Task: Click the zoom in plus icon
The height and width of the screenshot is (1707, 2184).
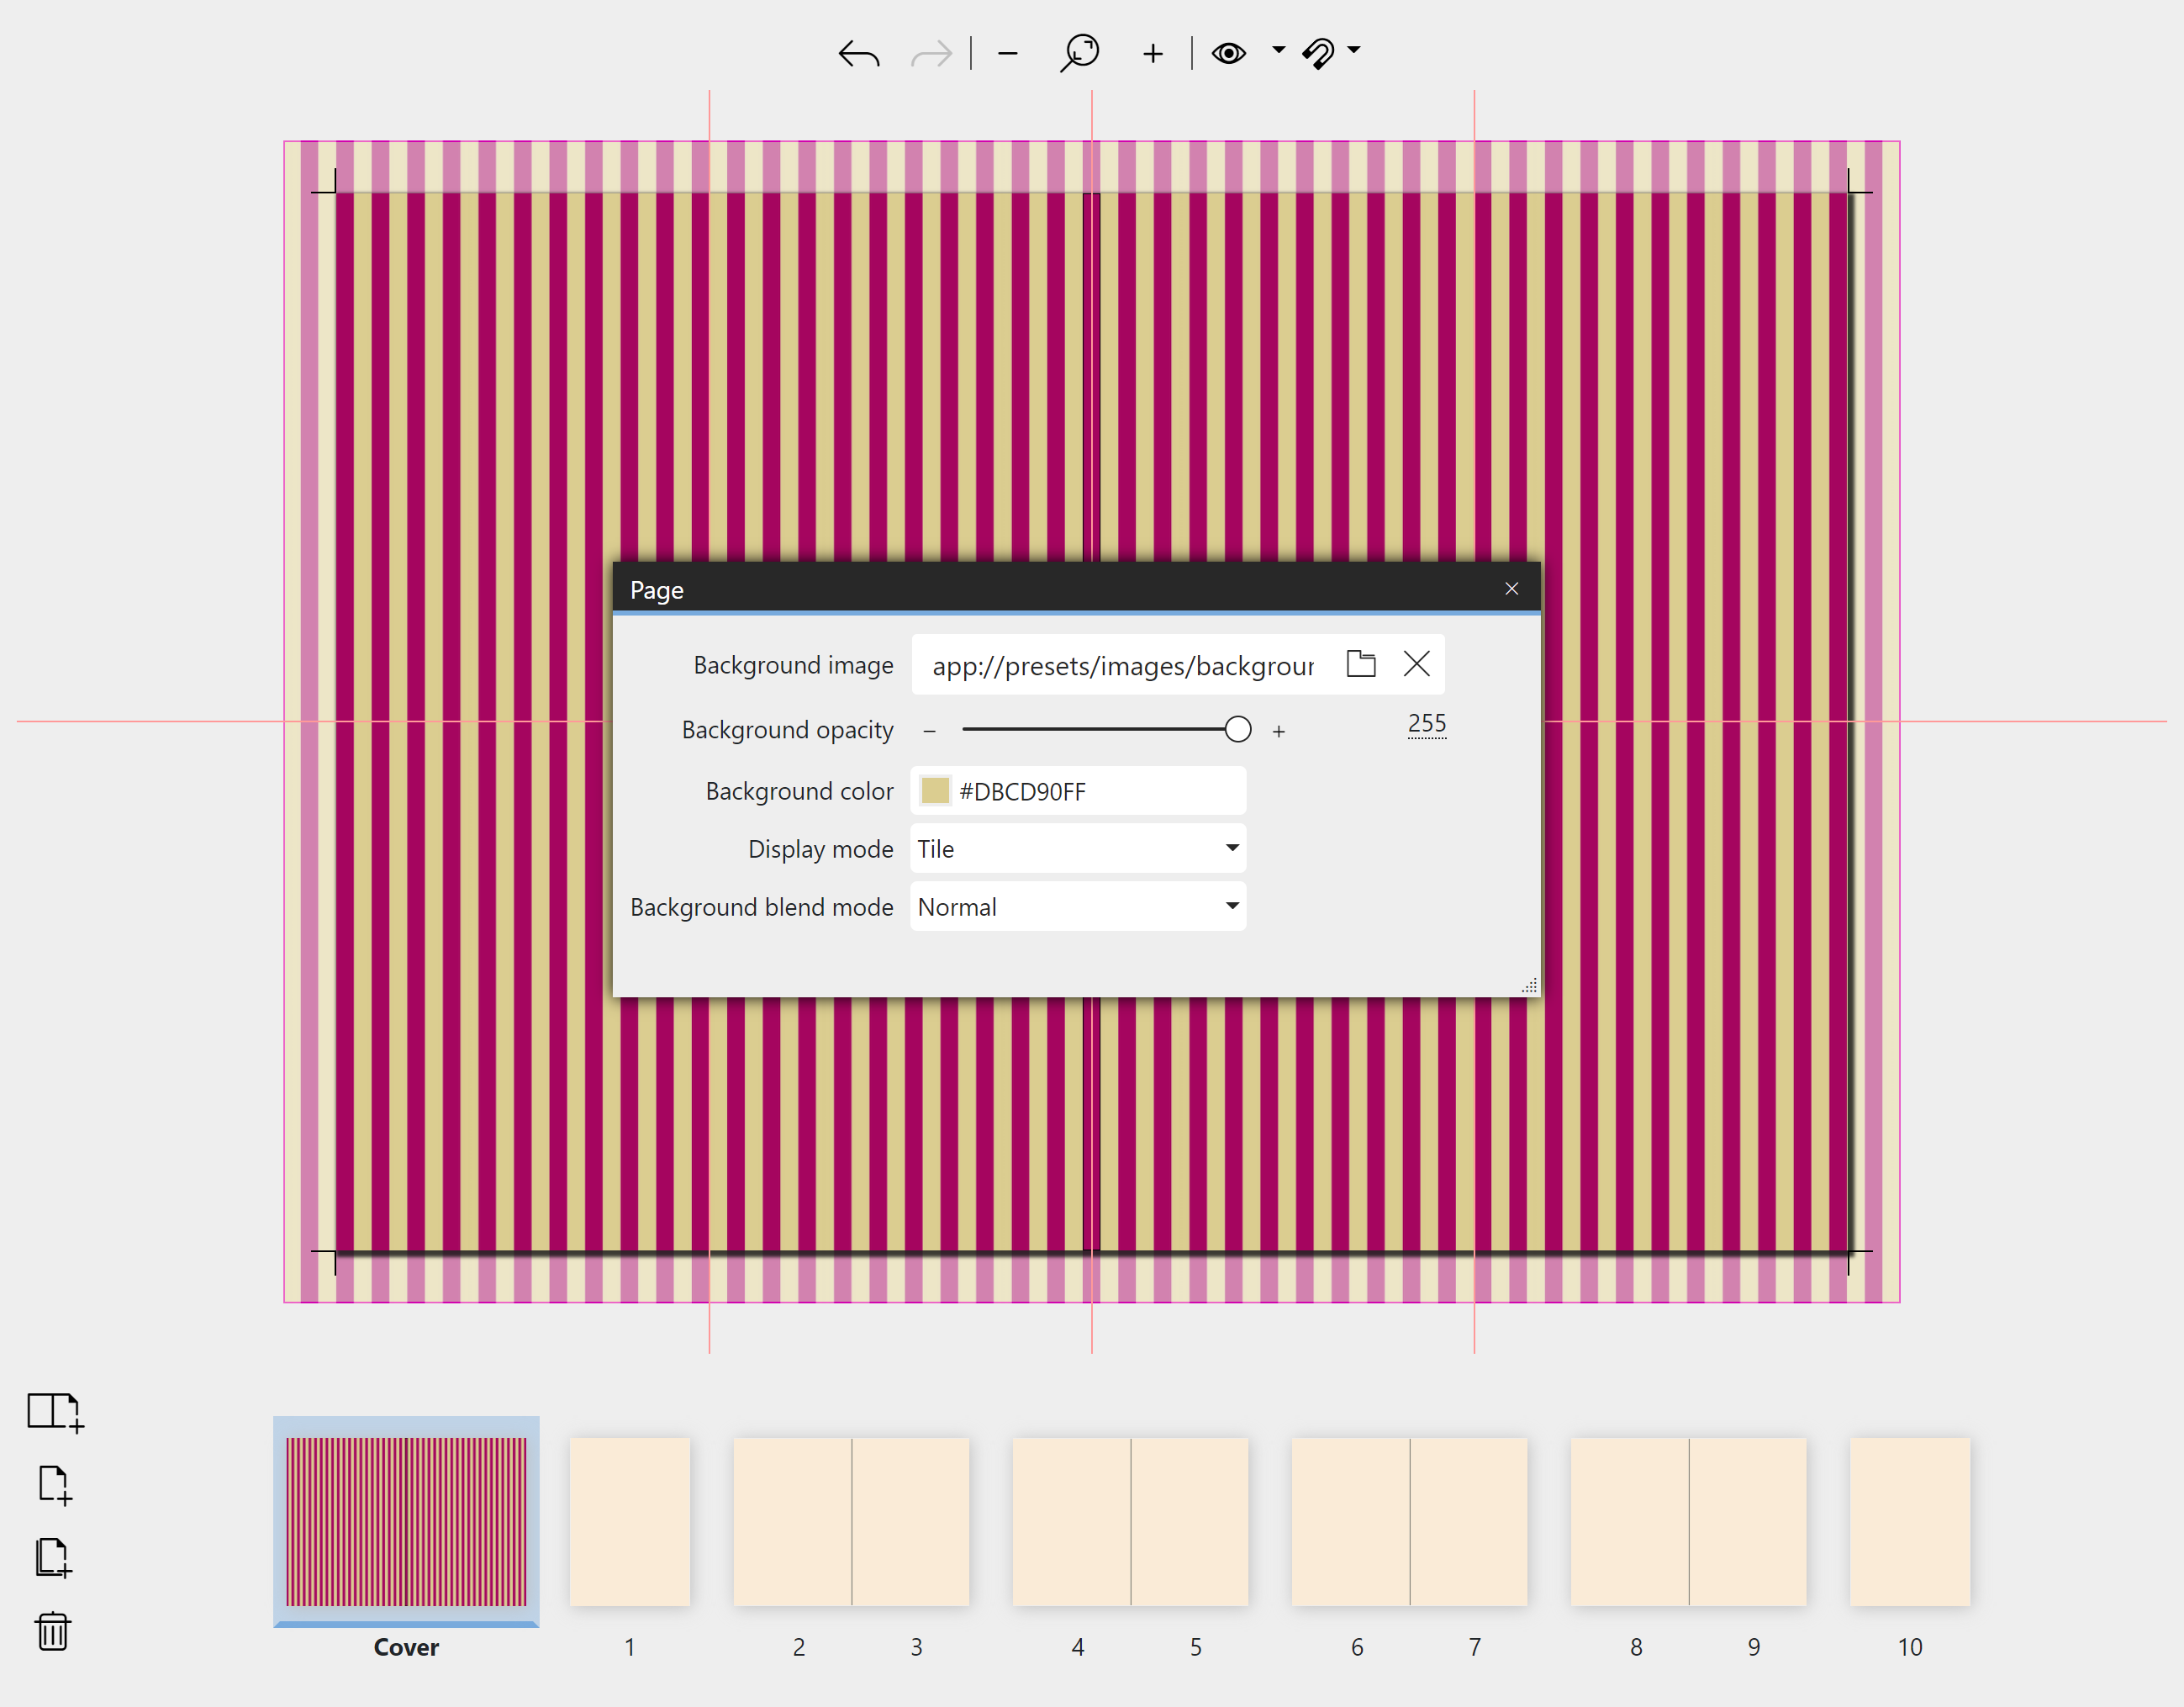Action: 1153,53
